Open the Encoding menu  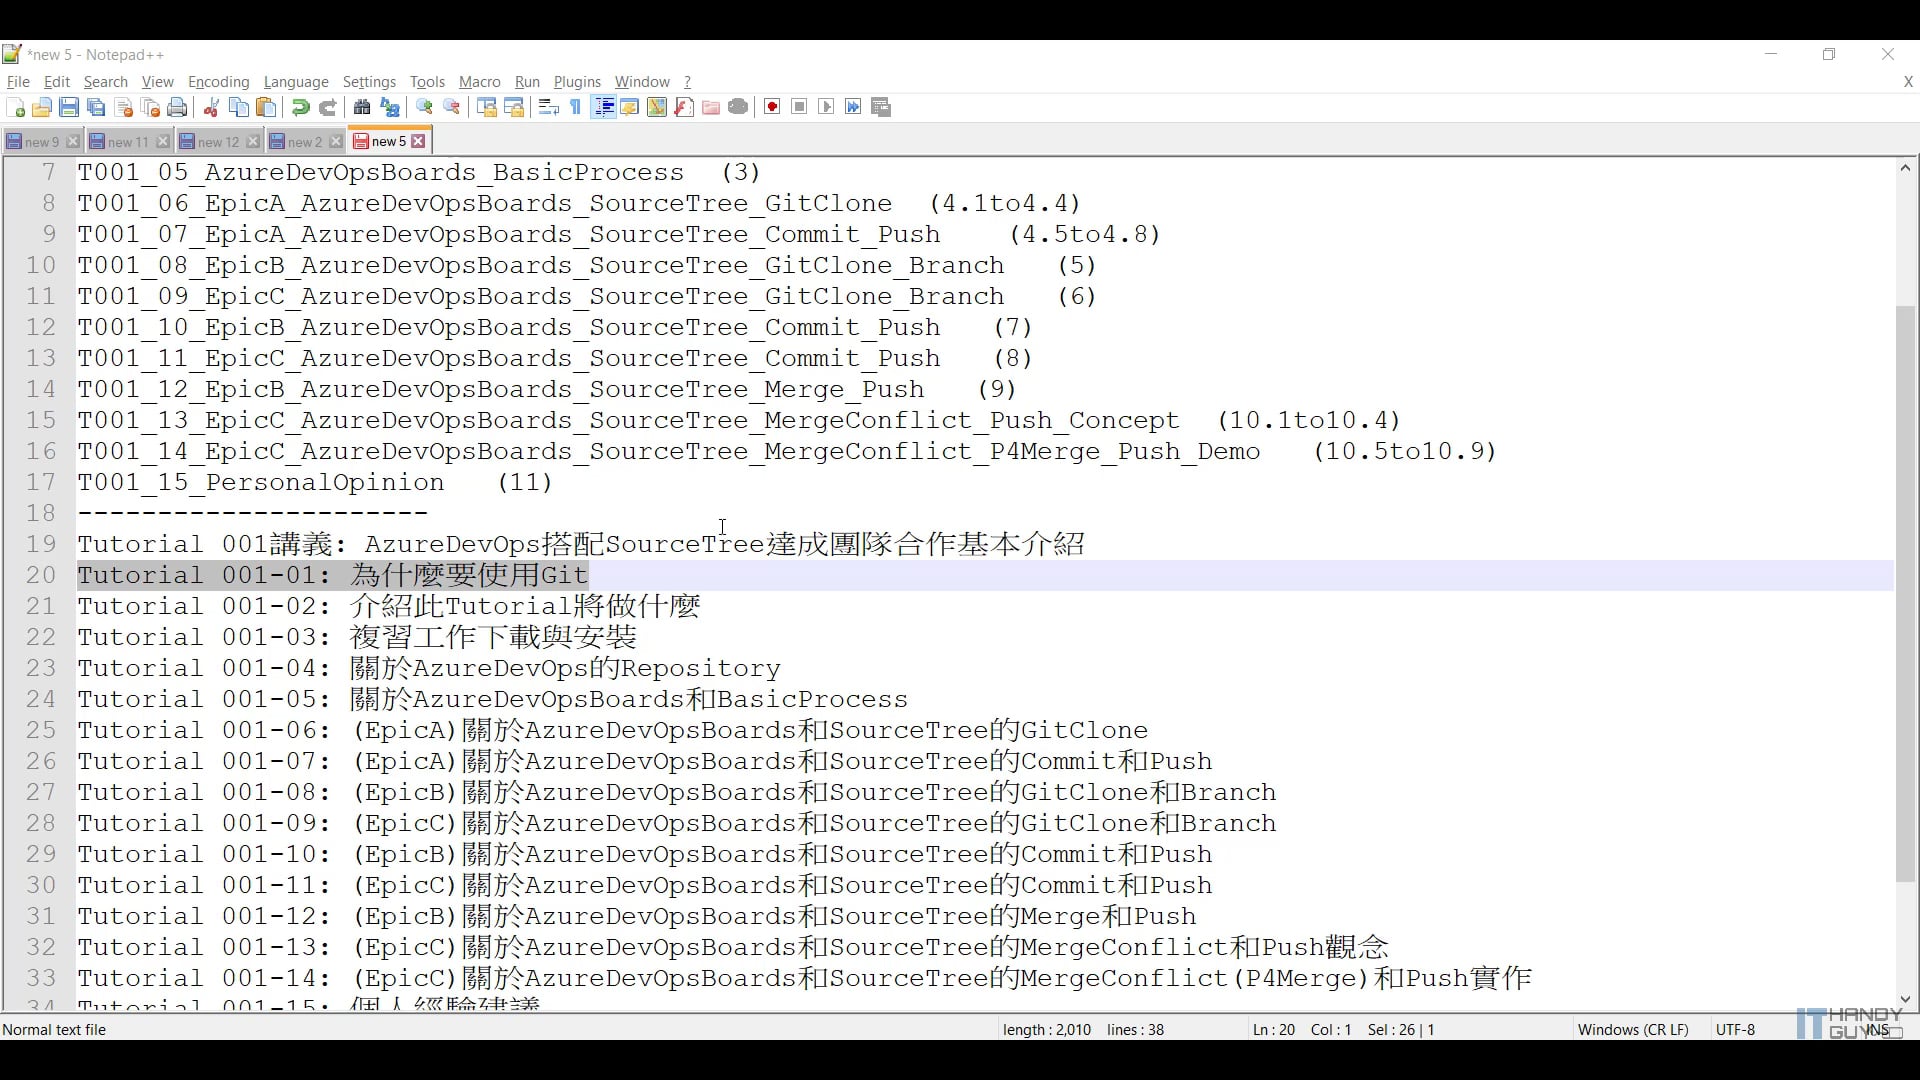[x=218, y=82]
